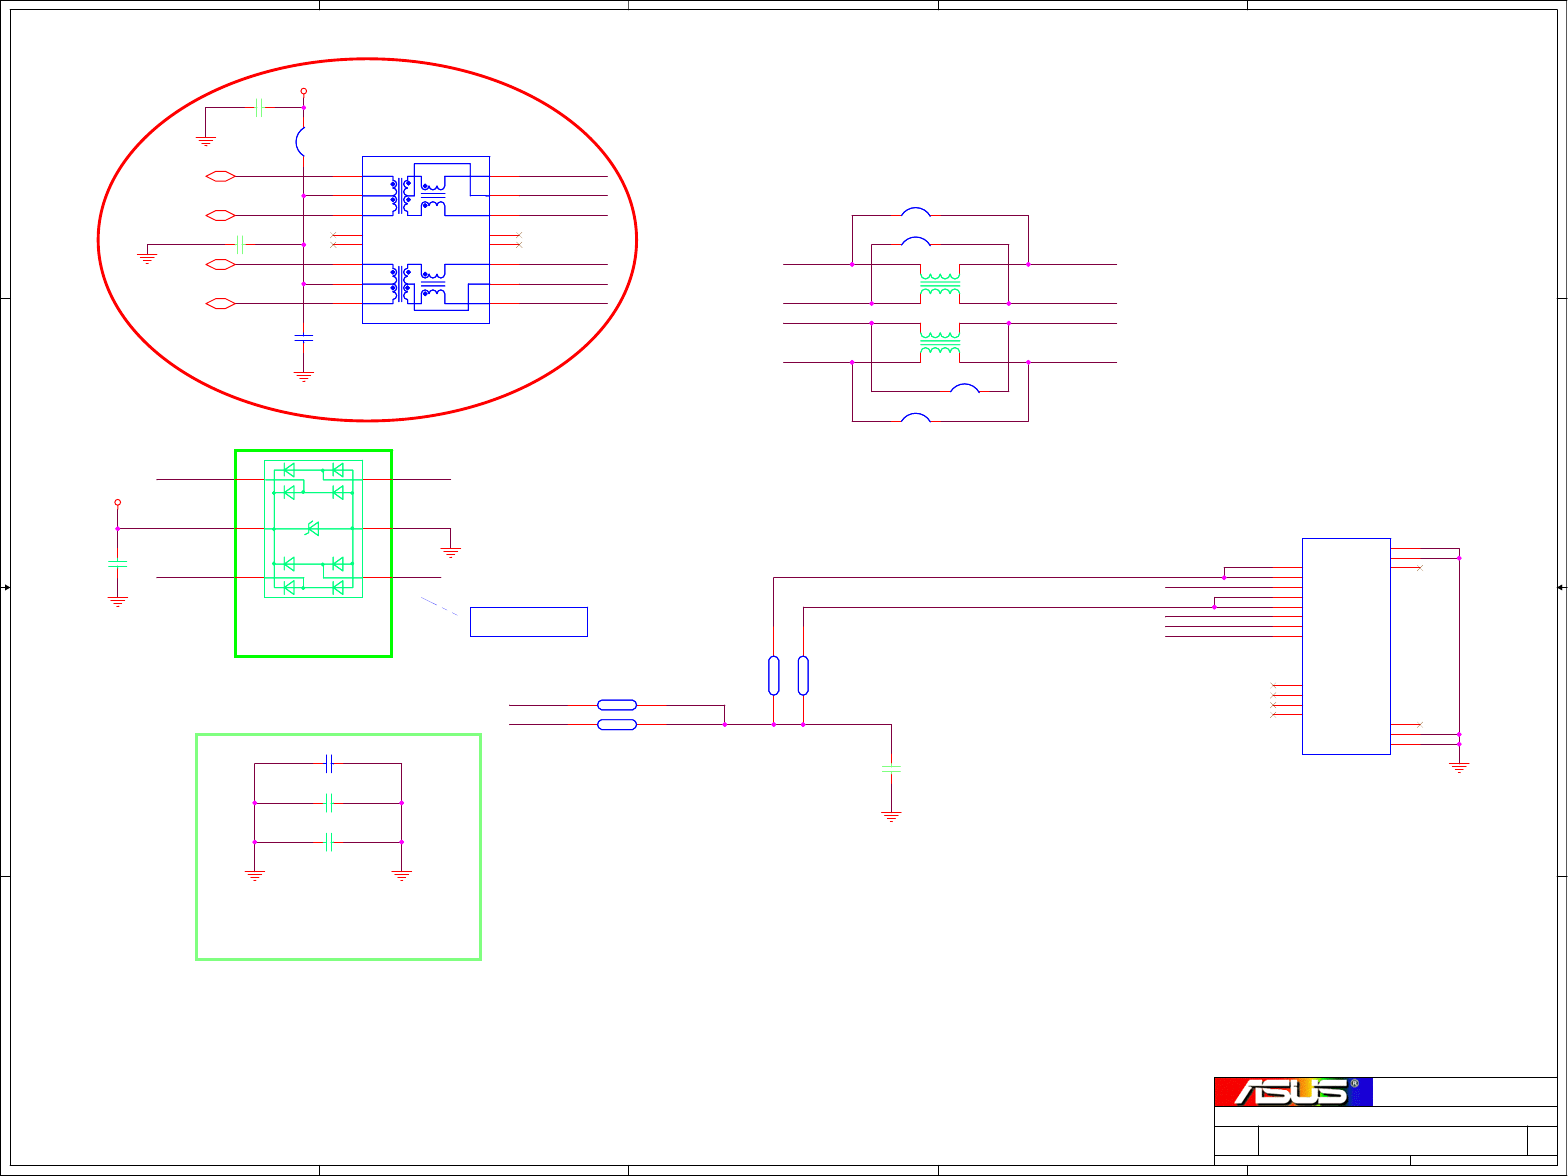Click the blue capacitor at the ellipse circuit's bottom
Viewport: 1568px width, 1176px height.
click(304, 338)
